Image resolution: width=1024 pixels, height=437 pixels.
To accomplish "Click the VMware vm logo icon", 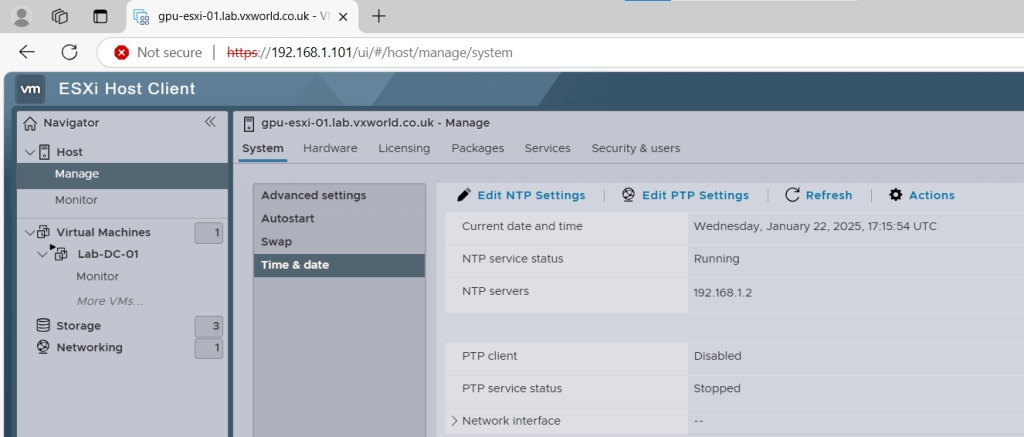I will coord(31,89).
